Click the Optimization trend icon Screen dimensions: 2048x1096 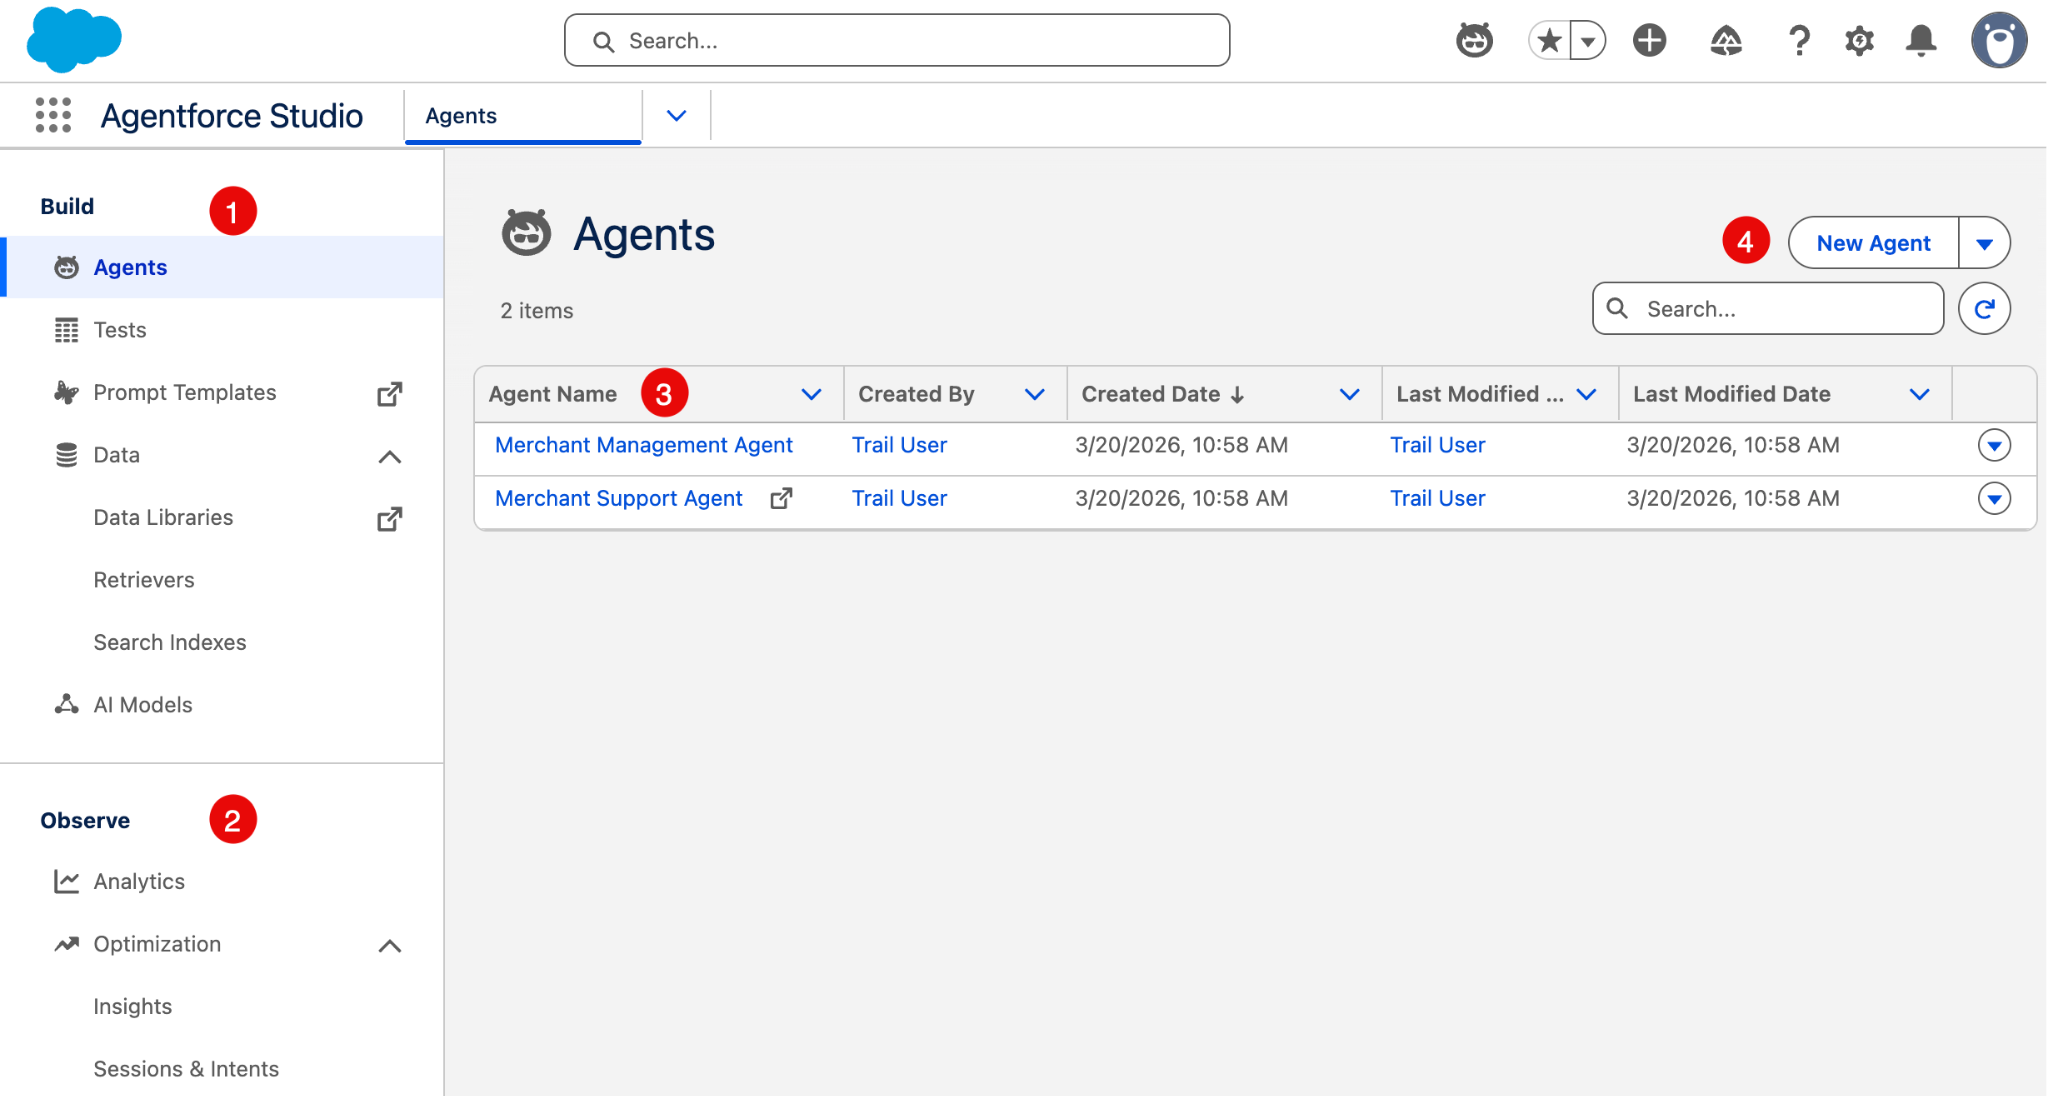66,944
